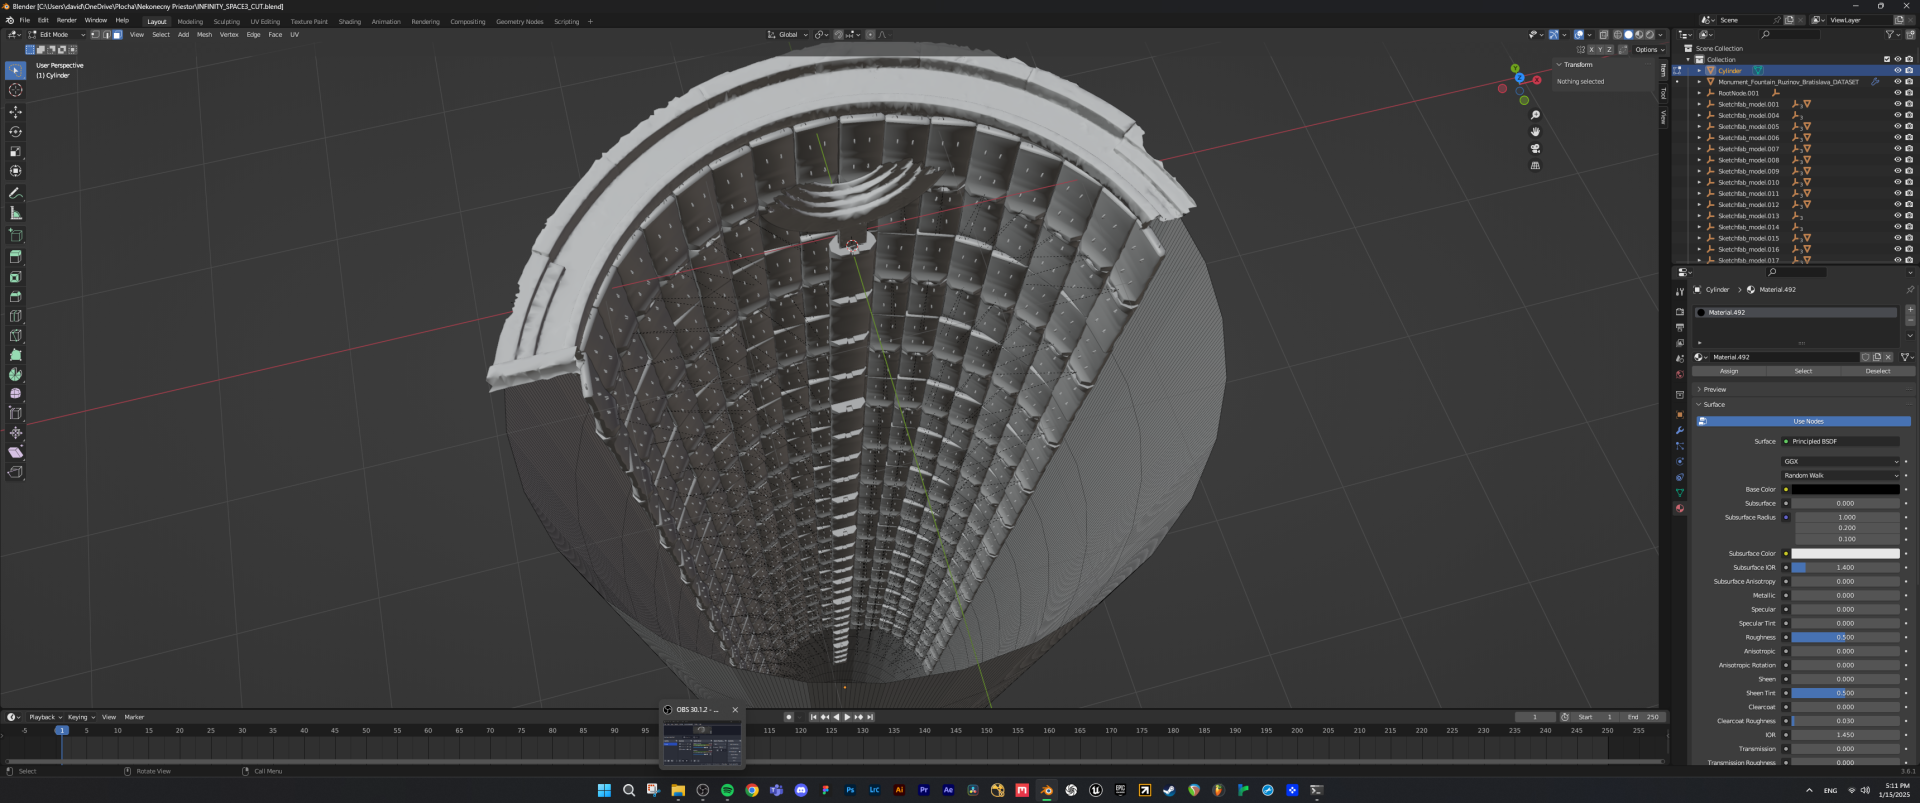Select the Extrude Region tool

(15, 257)
